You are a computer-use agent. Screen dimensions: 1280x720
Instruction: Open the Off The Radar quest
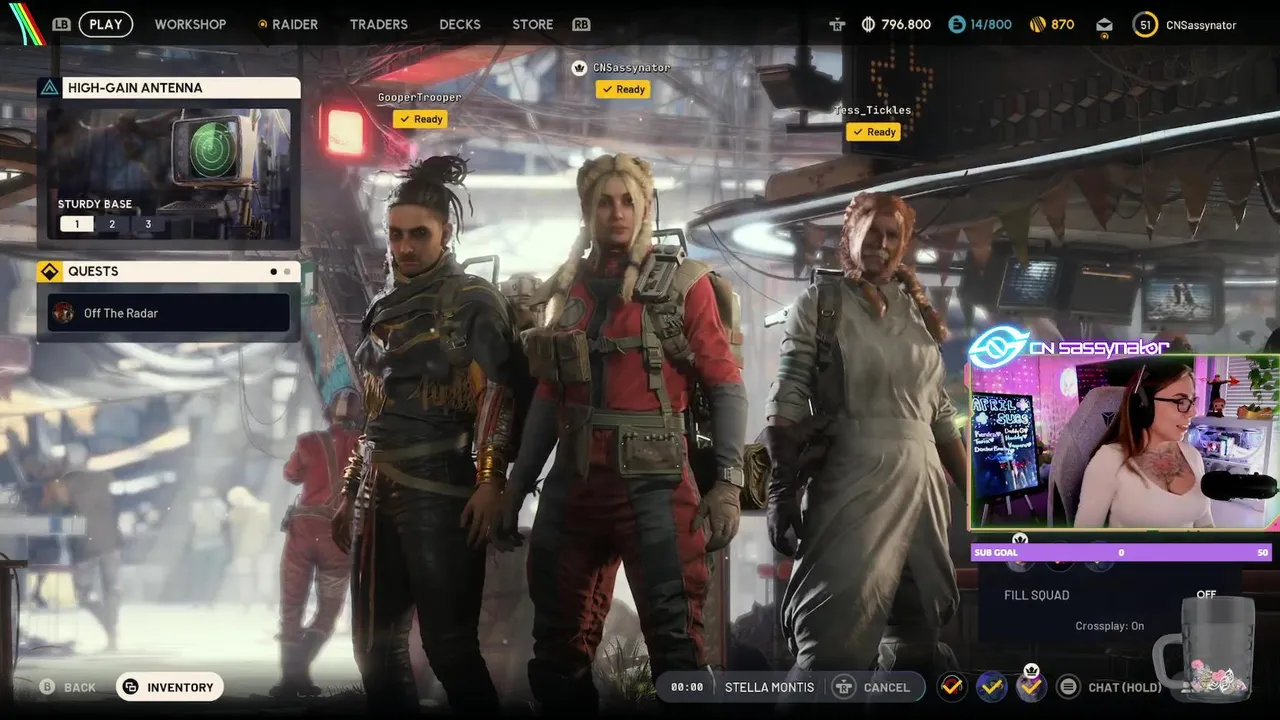coord(169,313)
